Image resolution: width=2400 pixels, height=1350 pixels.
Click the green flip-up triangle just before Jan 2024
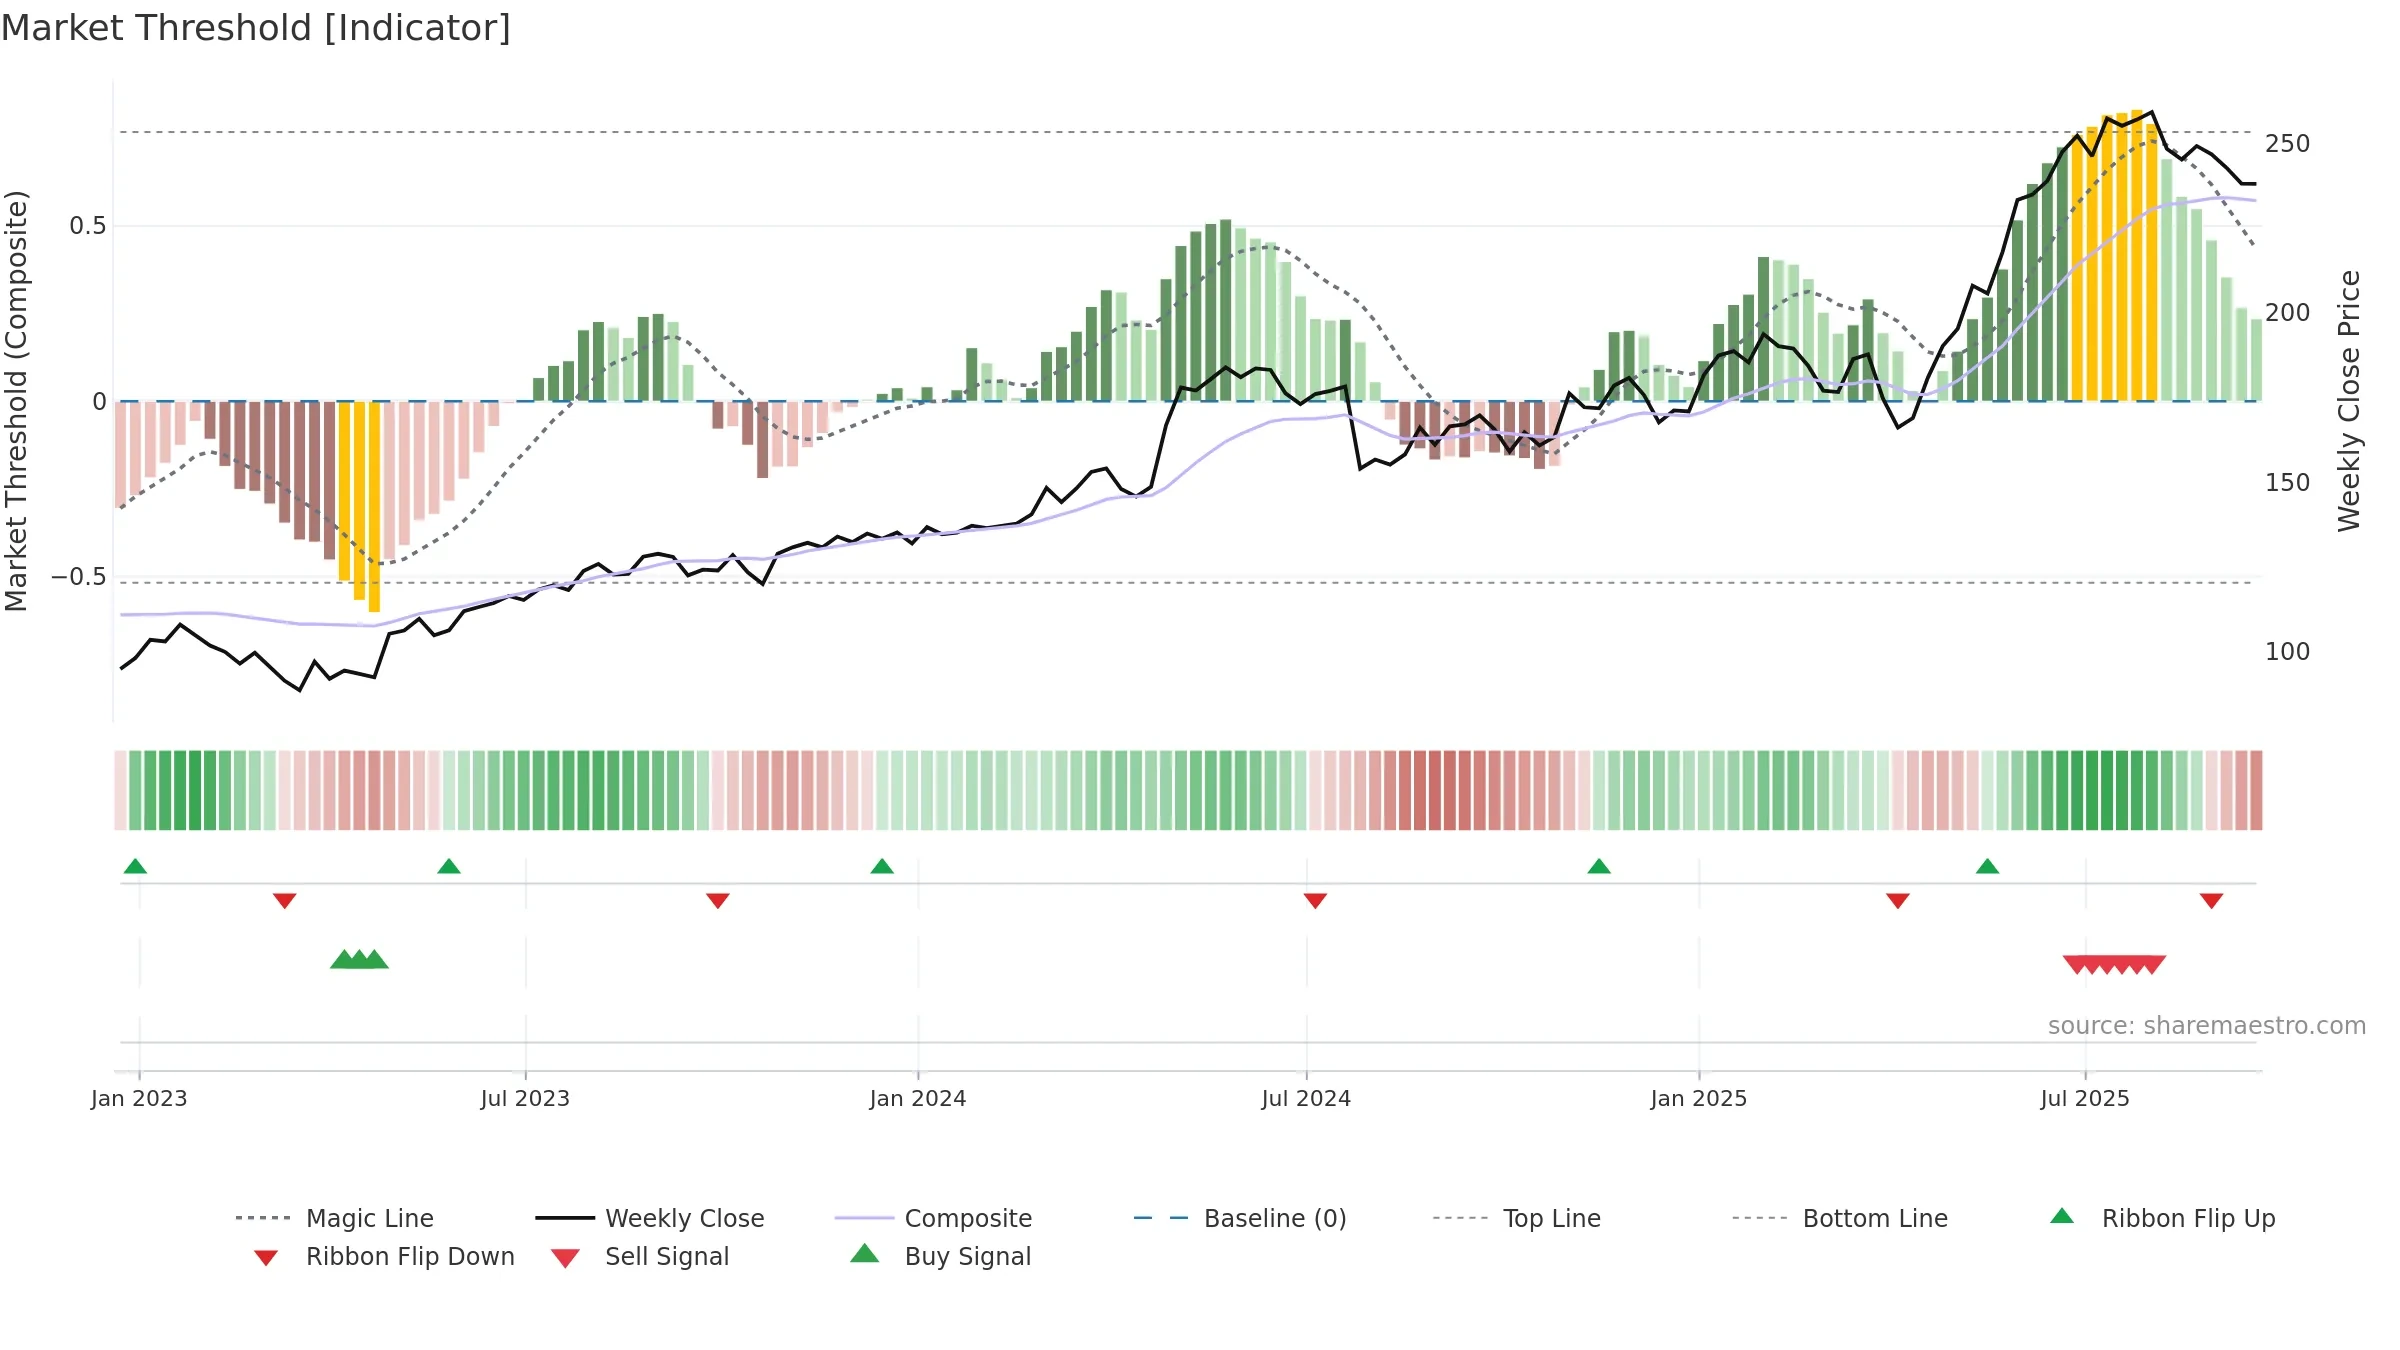pos(882,866)
